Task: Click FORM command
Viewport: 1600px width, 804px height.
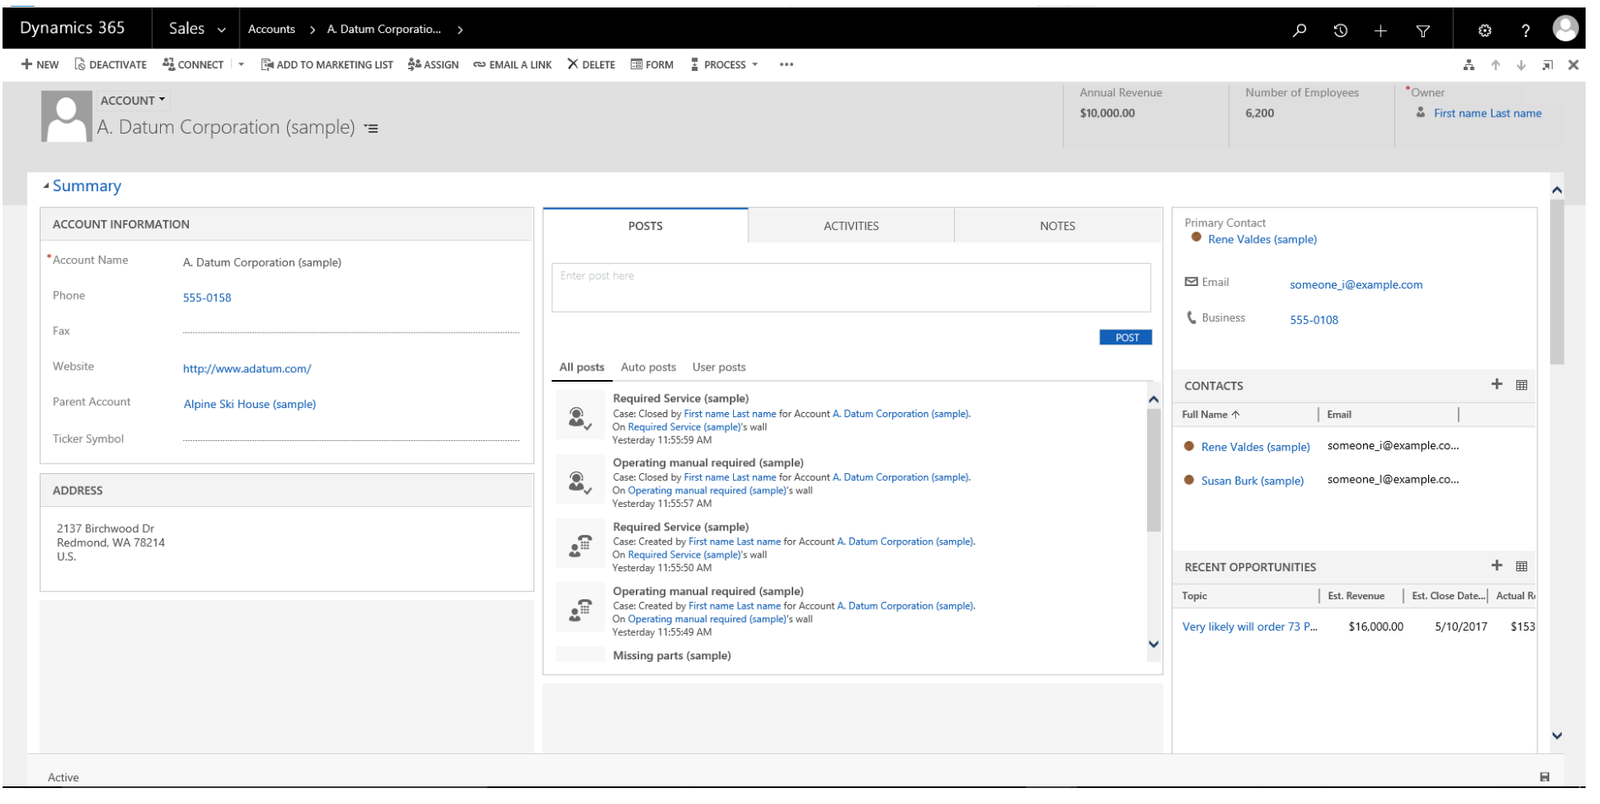Action: click(x=652, y=65)
